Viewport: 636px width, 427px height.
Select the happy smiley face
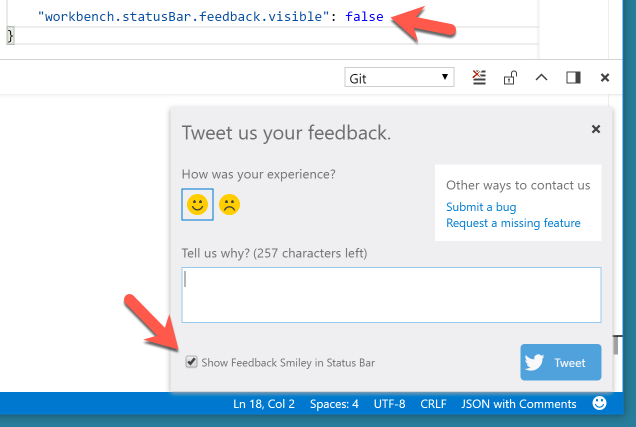[x=198, y=204]
